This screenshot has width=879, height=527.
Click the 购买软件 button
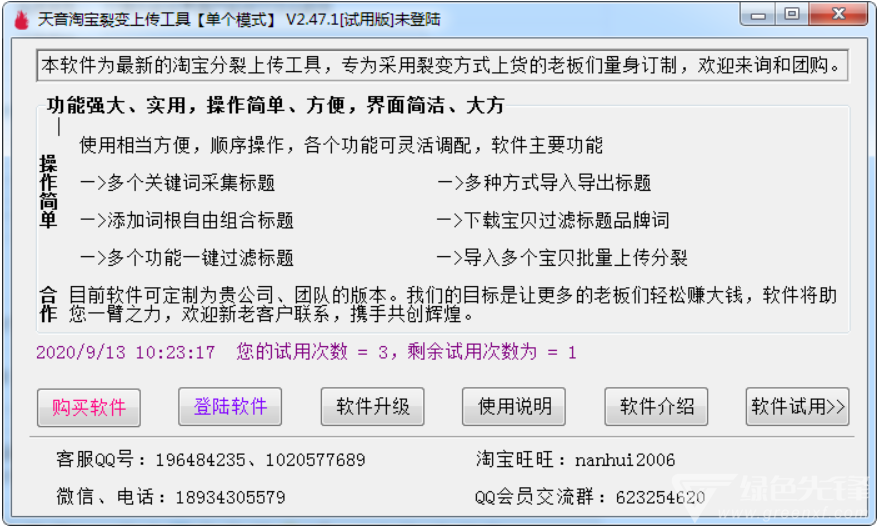(x=89, y=408)
